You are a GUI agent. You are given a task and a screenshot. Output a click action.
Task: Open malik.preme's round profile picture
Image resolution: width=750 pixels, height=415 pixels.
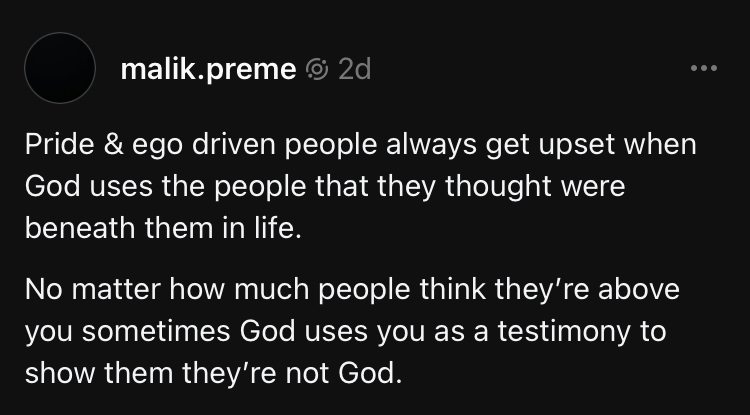tap(60, 68)
